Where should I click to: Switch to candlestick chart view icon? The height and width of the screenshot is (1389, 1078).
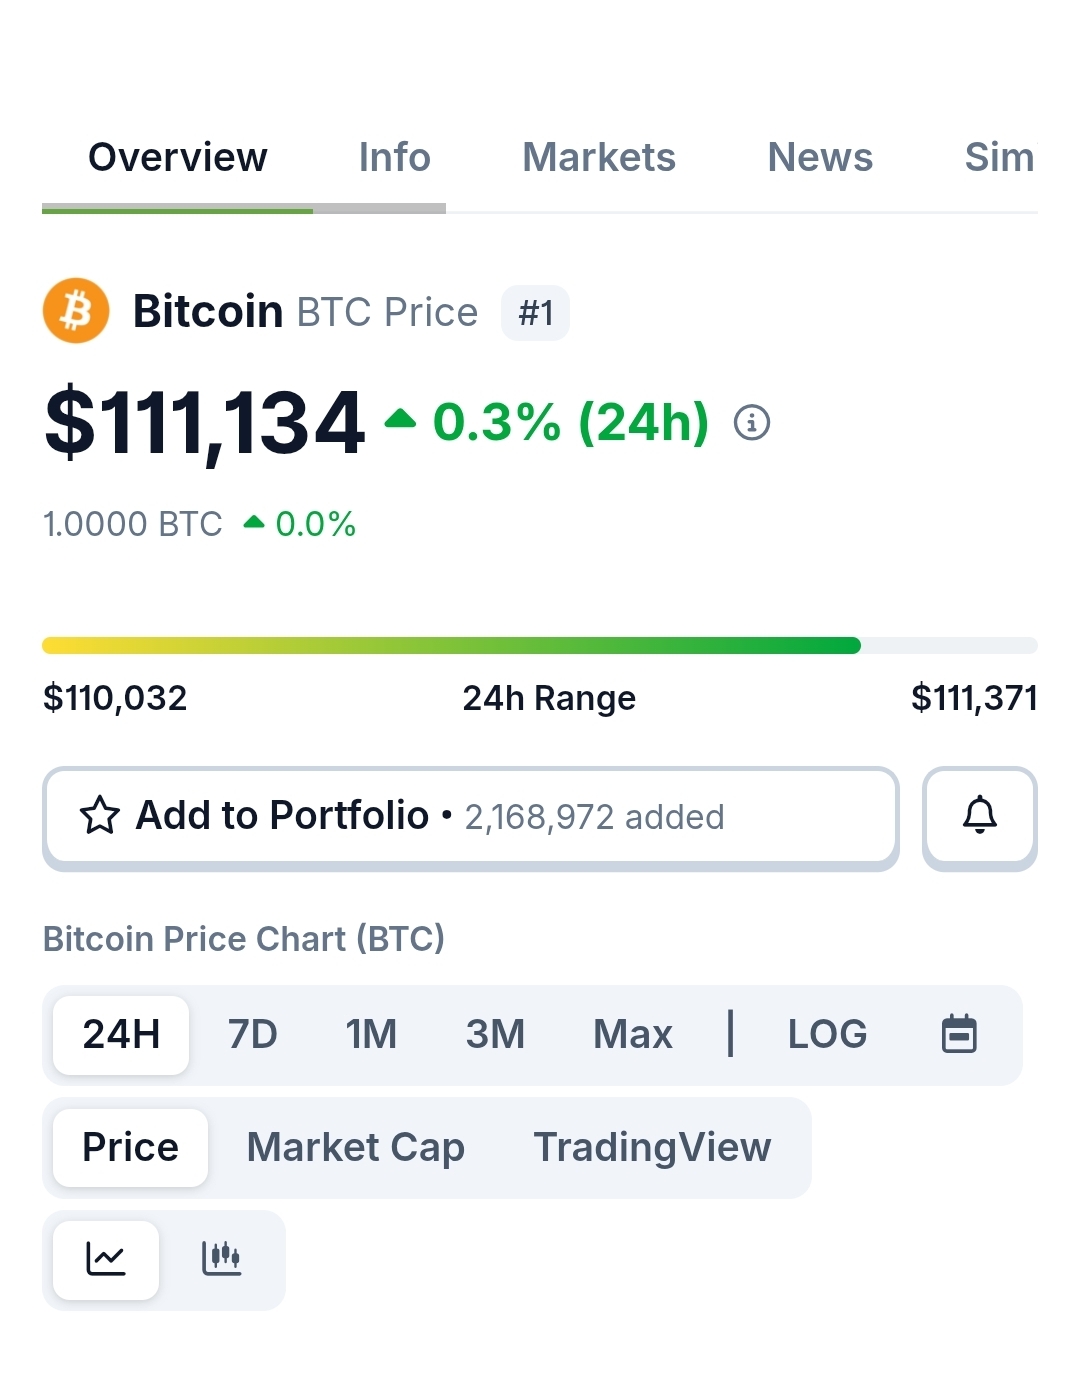point(221,1259)
